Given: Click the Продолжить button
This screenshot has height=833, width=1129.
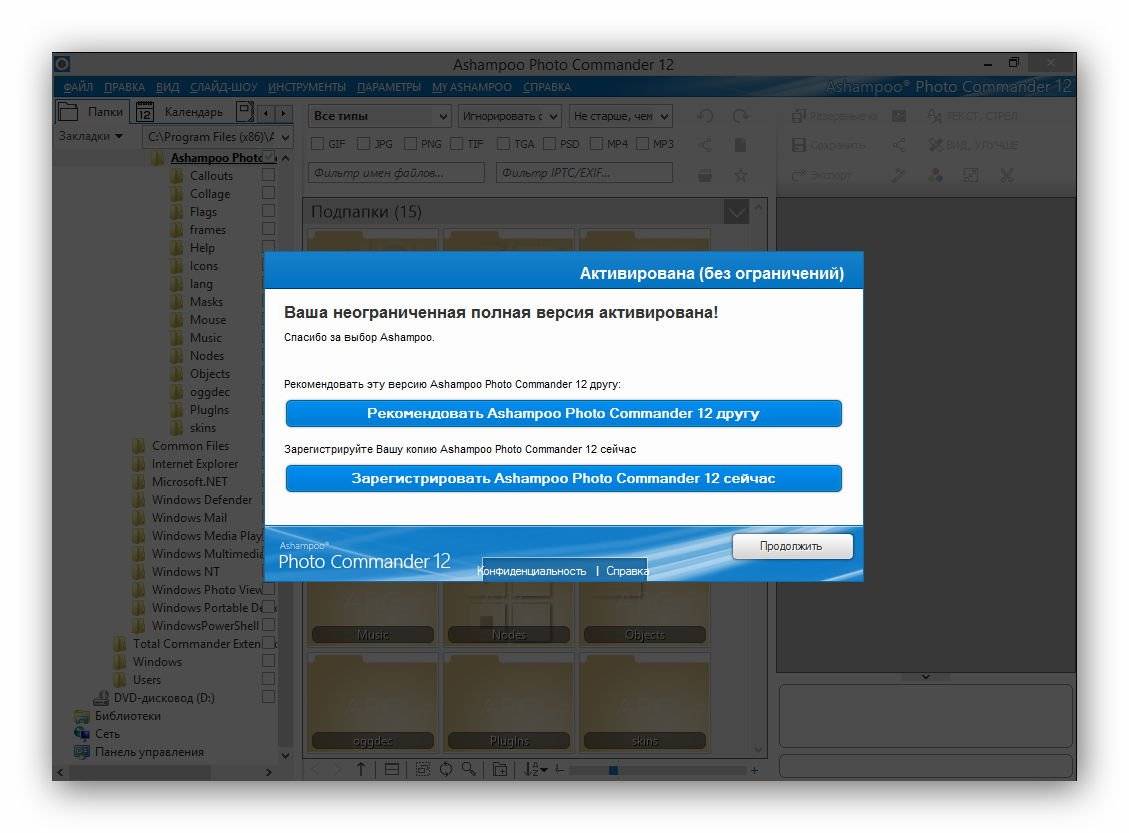Looking at the screenshot, I should coord(792,546).
